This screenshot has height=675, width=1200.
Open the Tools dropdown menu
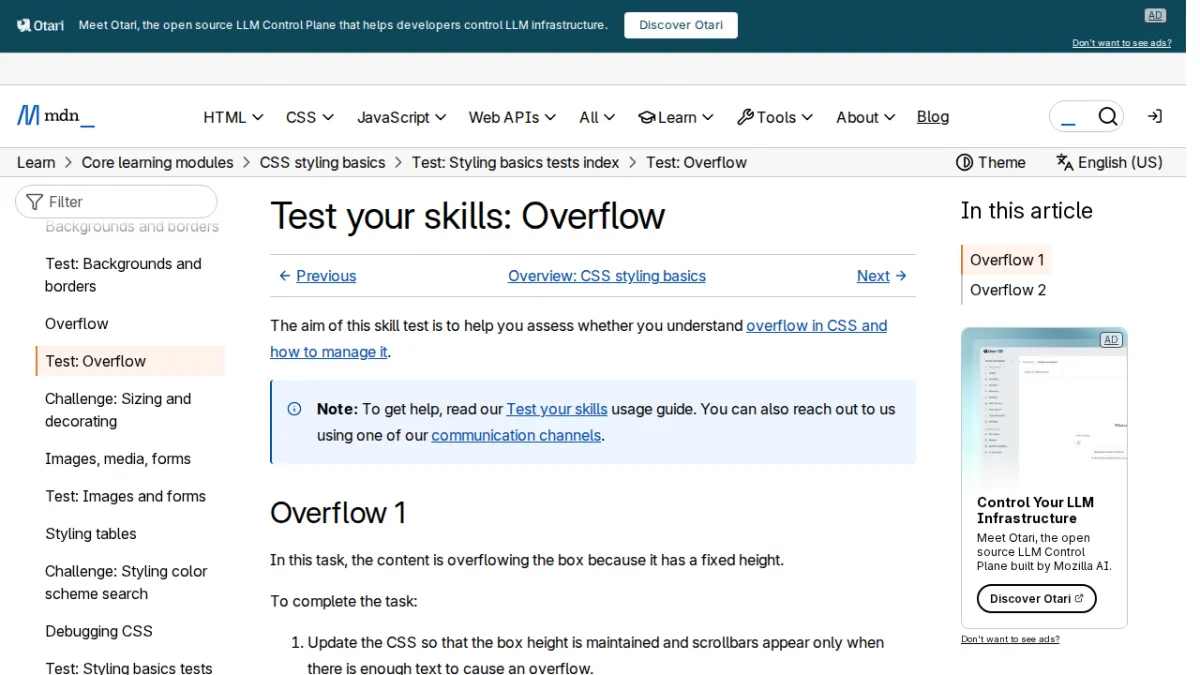click(x=775, y=117)
